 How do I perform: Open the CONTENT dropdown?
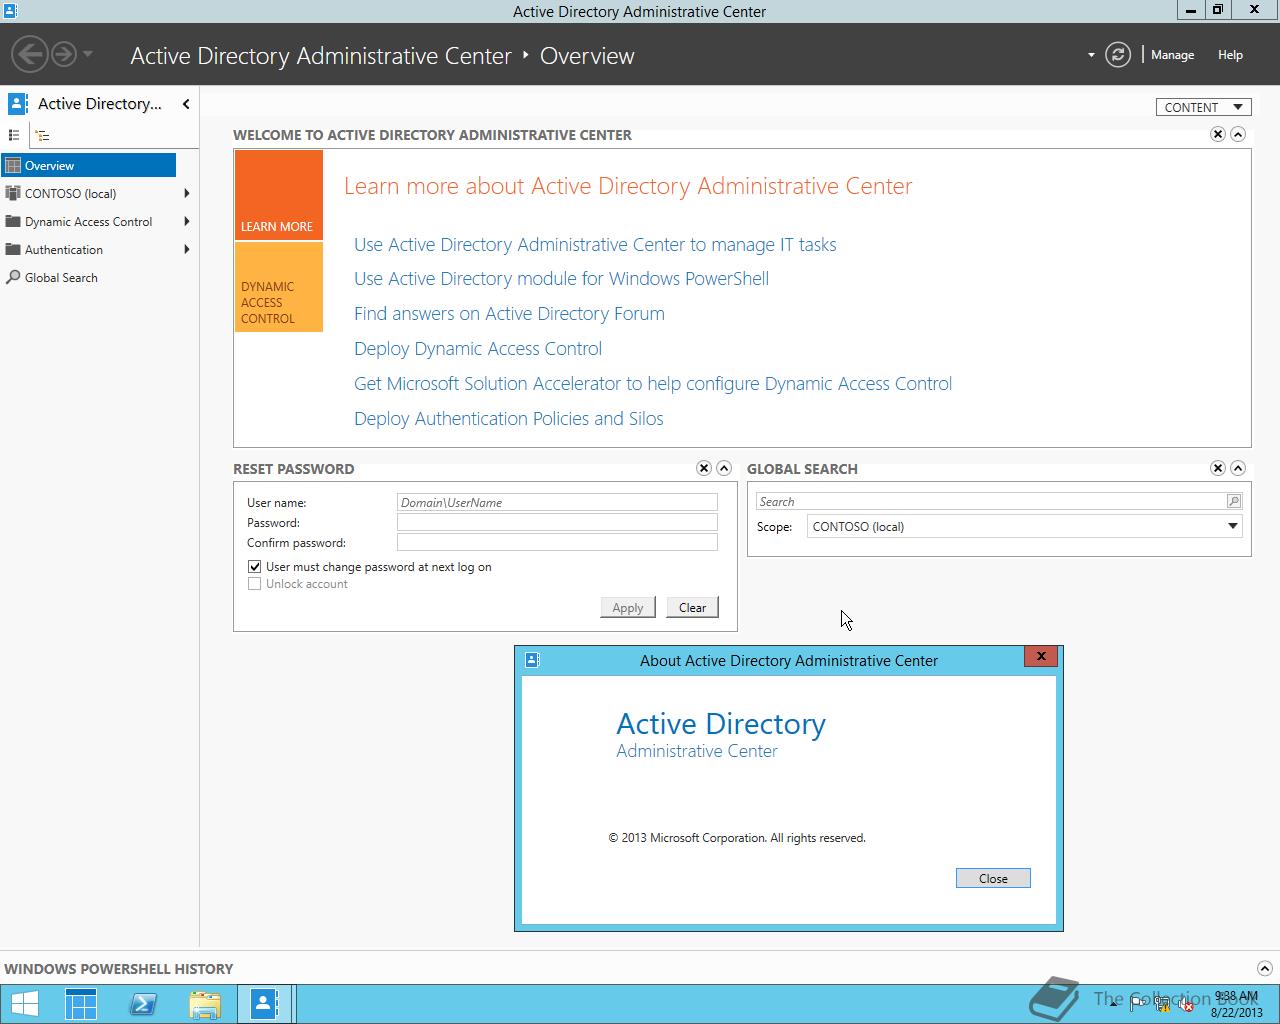pos(1204,107)
